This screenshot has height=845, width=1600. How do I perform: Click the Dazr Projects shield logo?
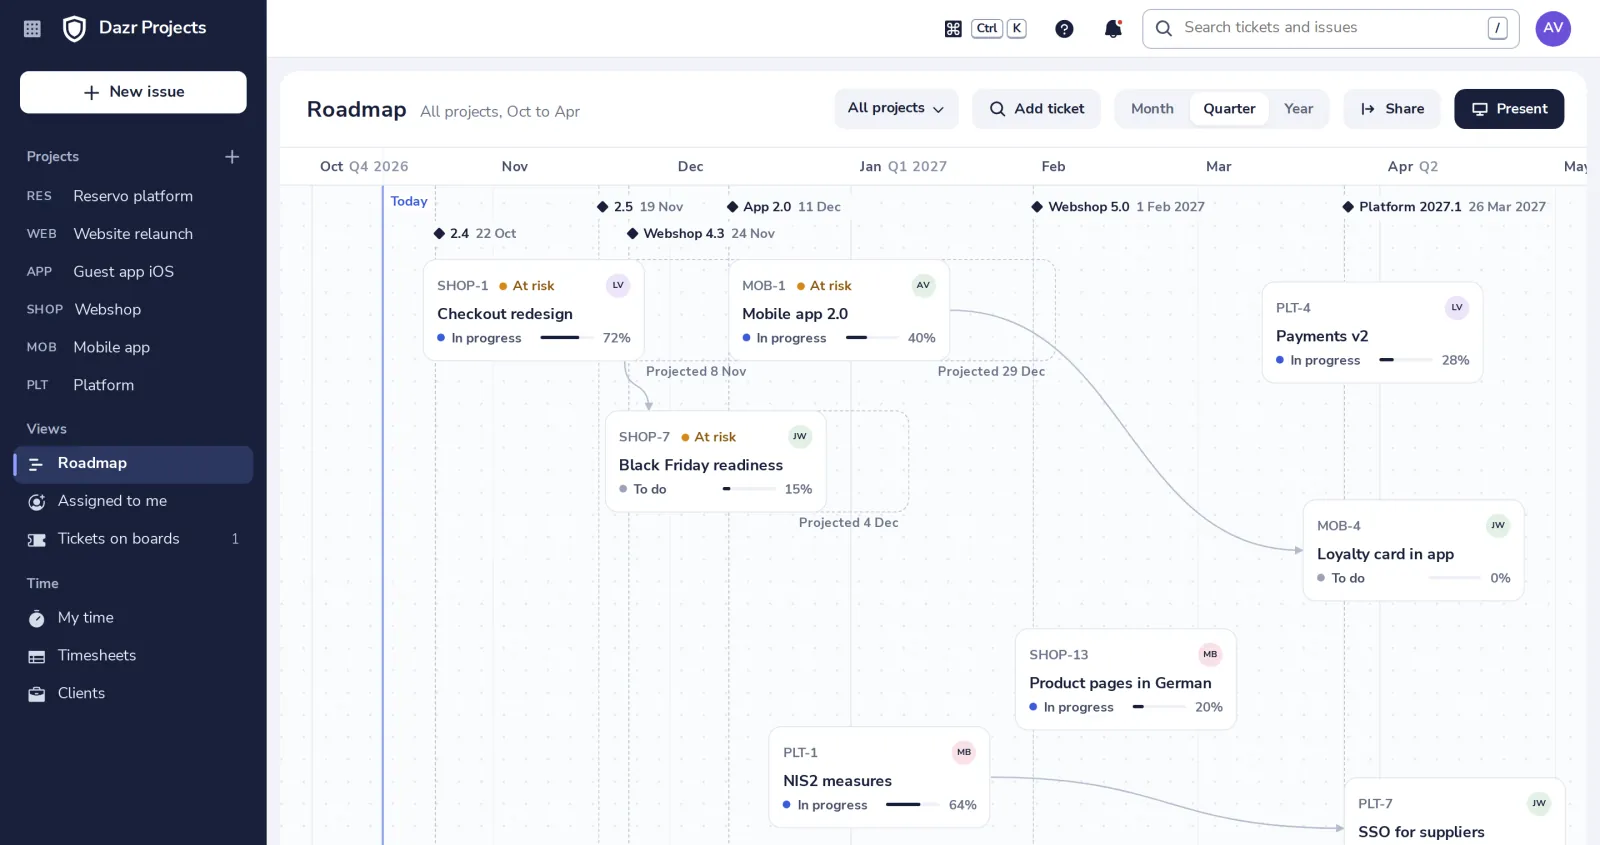pos(74,28)
